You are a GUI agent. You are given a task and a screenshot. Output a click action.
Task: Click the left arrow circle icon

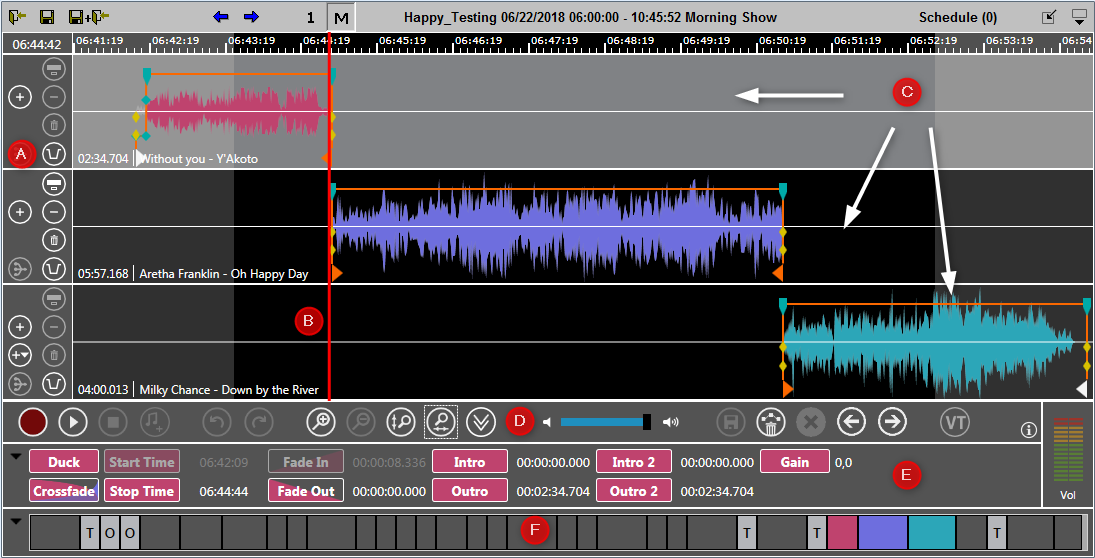point(851,422)
